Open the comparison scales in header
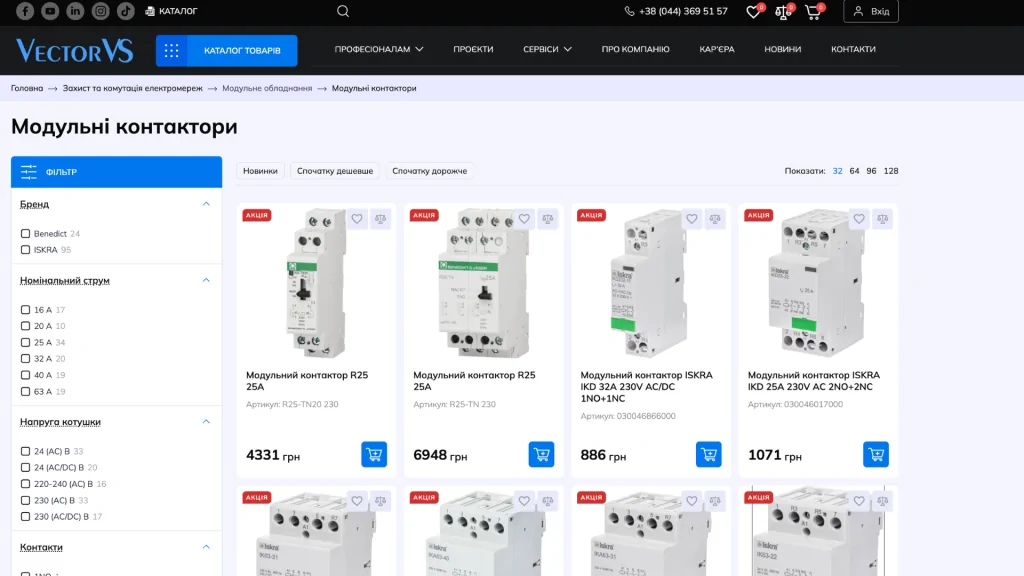The width and height of the screenshot is (1024, 576). pyautogui.click(x=783, y=11)
